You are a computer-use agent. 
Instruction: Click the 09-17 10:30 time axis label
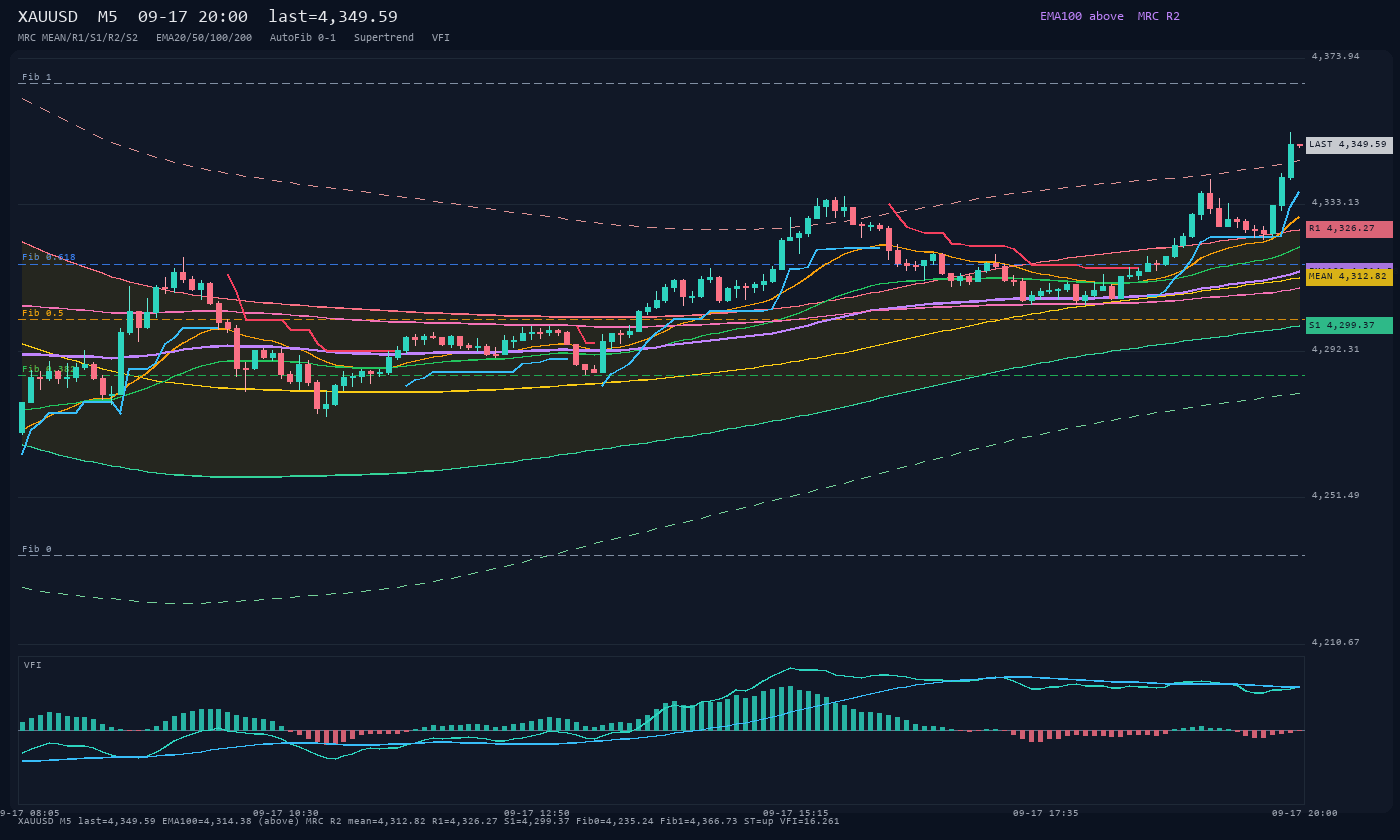(x=286, y=813)
